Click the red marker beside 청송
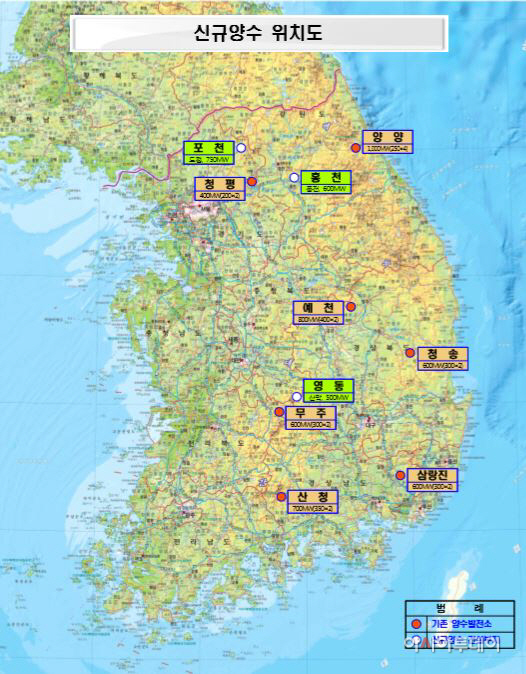Viewport: 526px width, 674px height. click(x=410, y=352)
